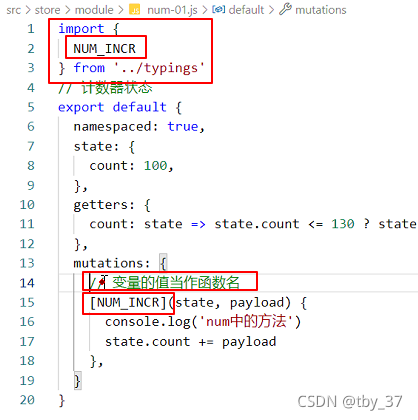
Task: Open the 'module' breadcrumb segment
Action: [94, 10]
